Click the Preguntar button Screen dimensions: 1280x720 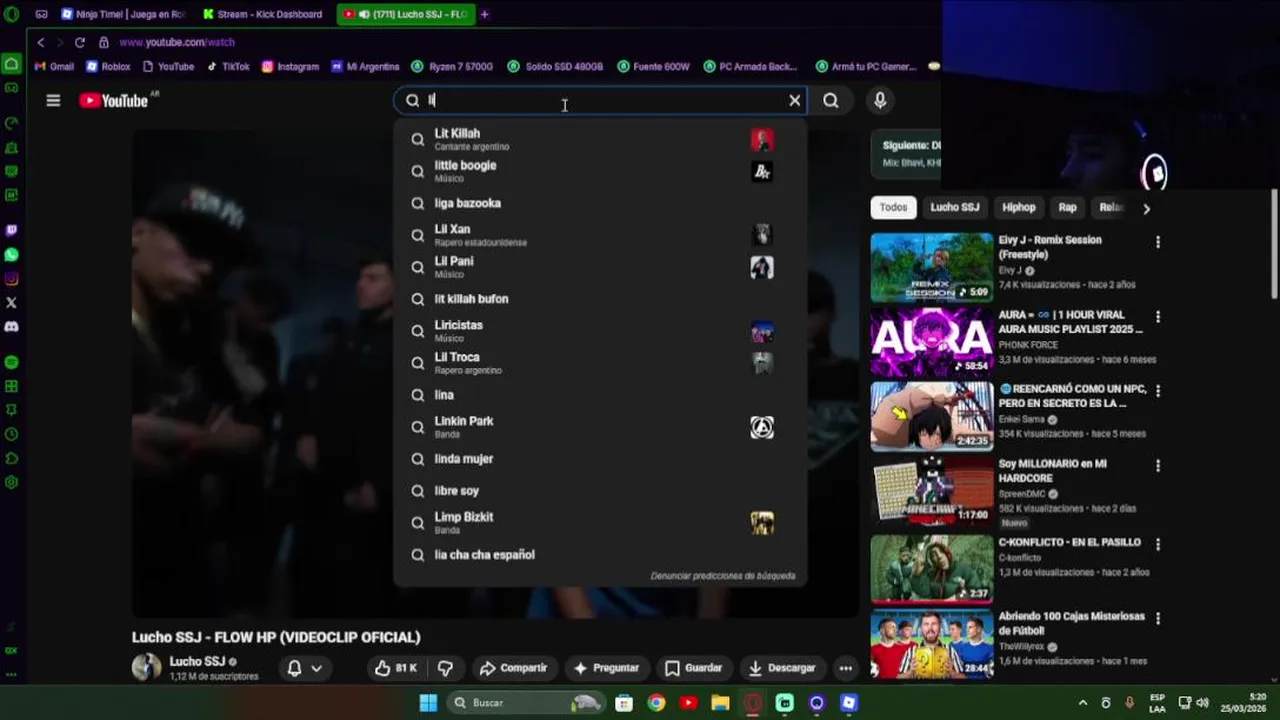click(x=606, y=668)
